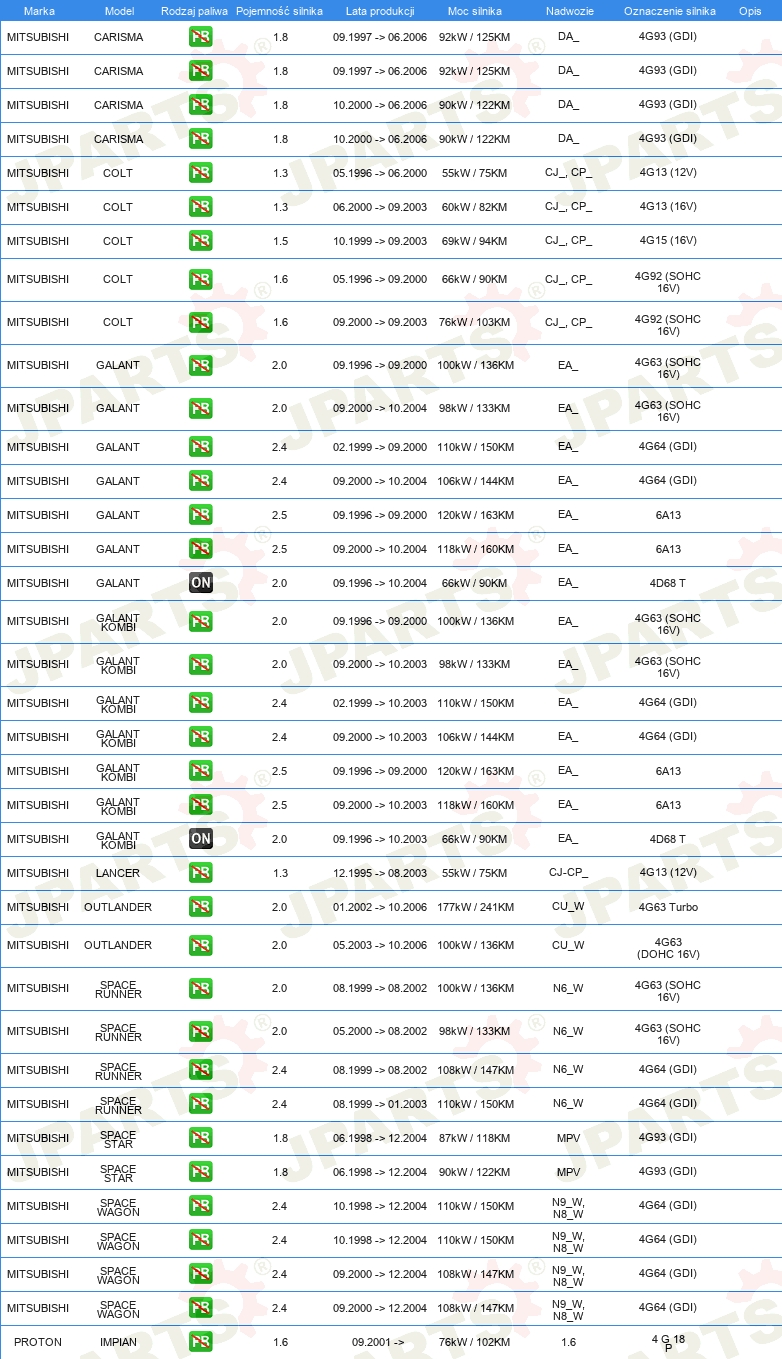Select petrol icon of SPACE RUNNER 108kW / 147KM
This screenshot has width=782, height=1359.
click(201, 1070)
